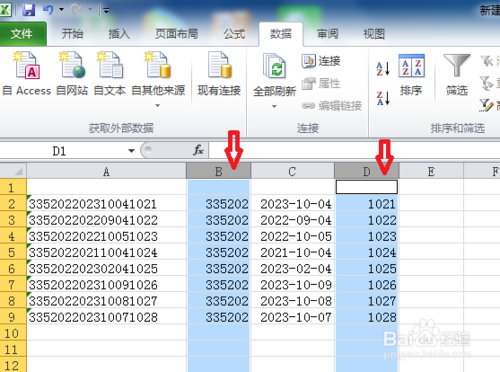Expand the 全部刷新 dropdown arrow
Screen dimensions: 500x372
pyautogui.click(x=274, y=107)
